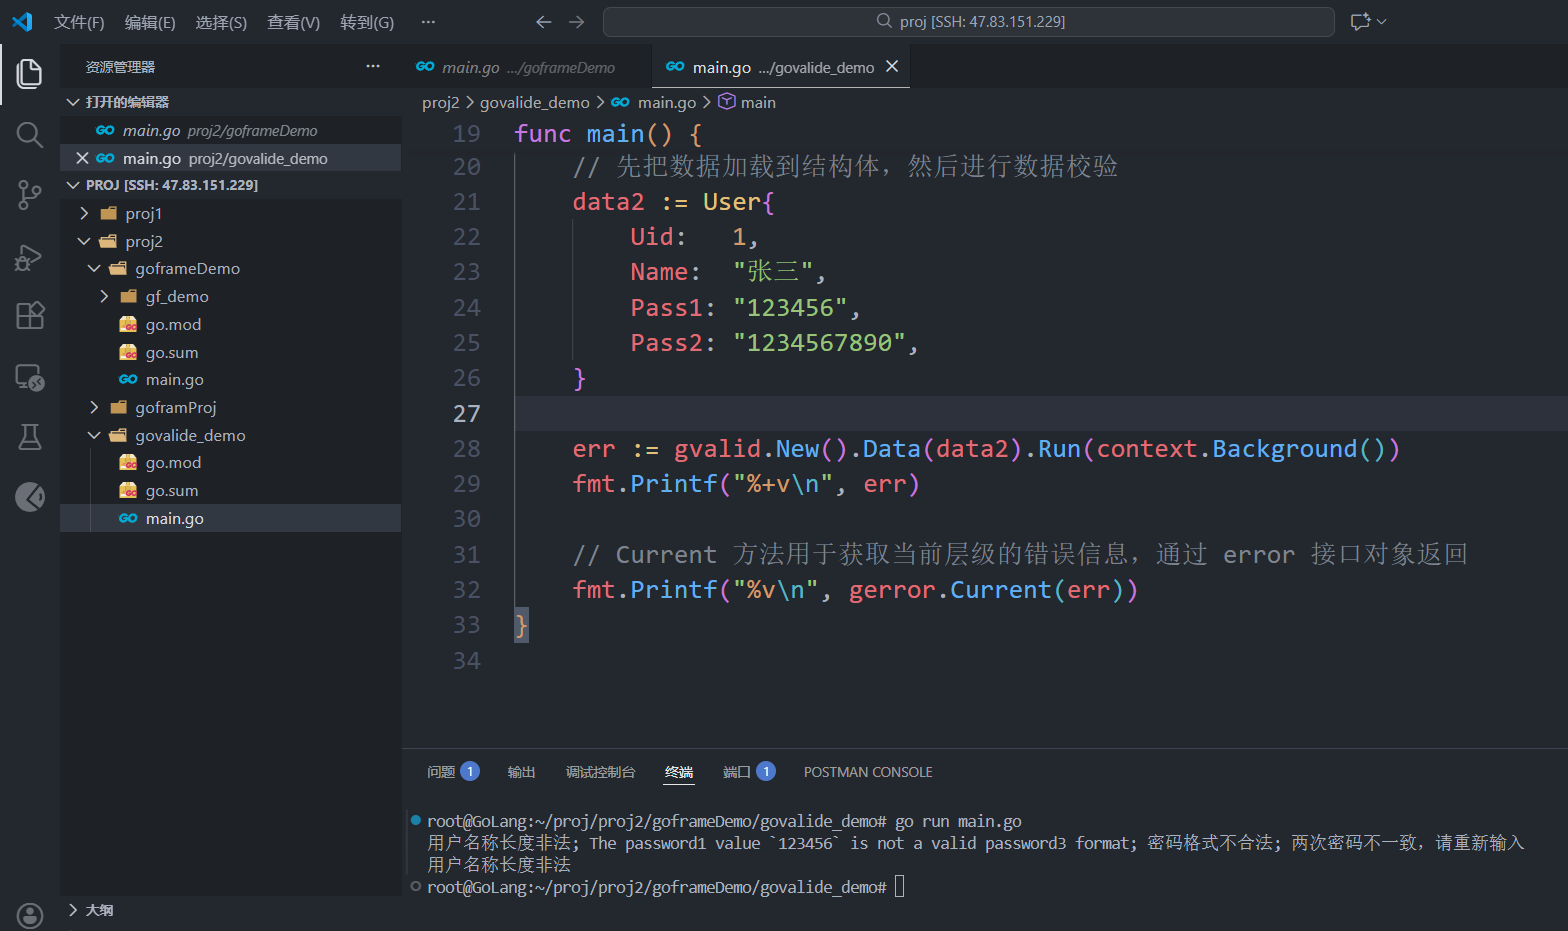Viewport: 1568px width, 931px height.
Task: Expand the goframProj folder
Action: click(x=94, y=407)
